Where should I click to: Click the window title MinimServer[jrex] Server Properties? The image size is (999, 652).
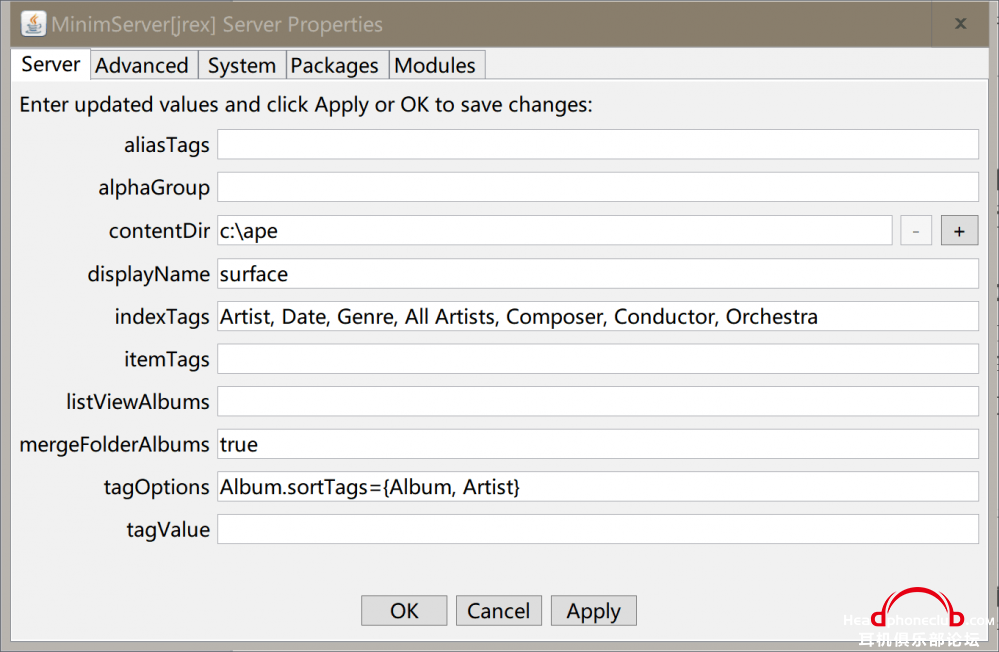tap(217, 24)
